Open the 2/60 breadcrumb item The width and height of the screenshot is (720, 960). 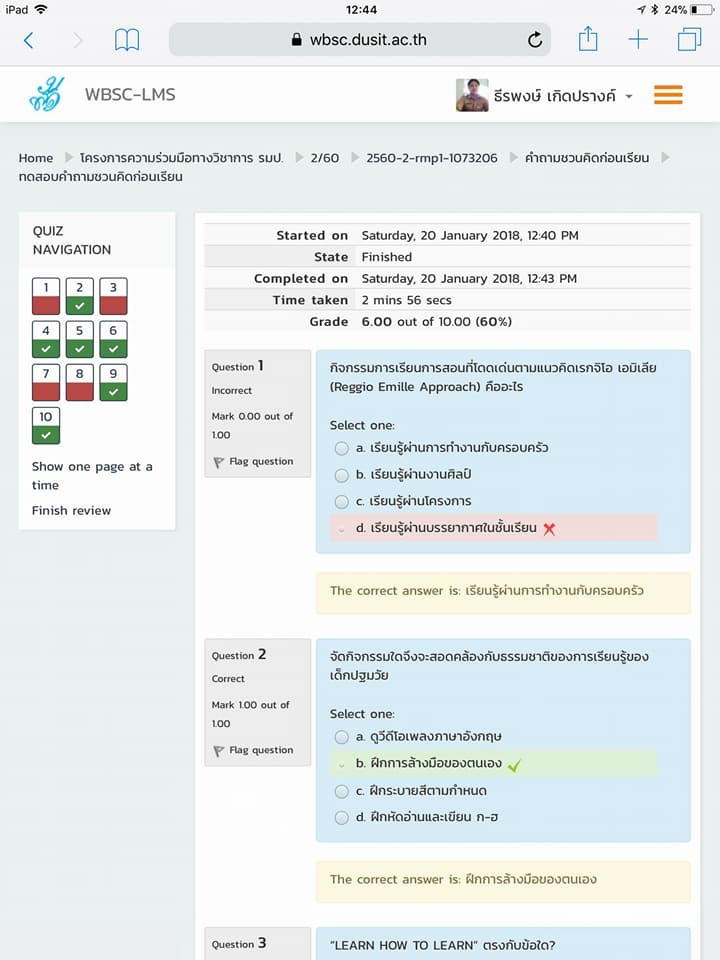click(324, 158)
